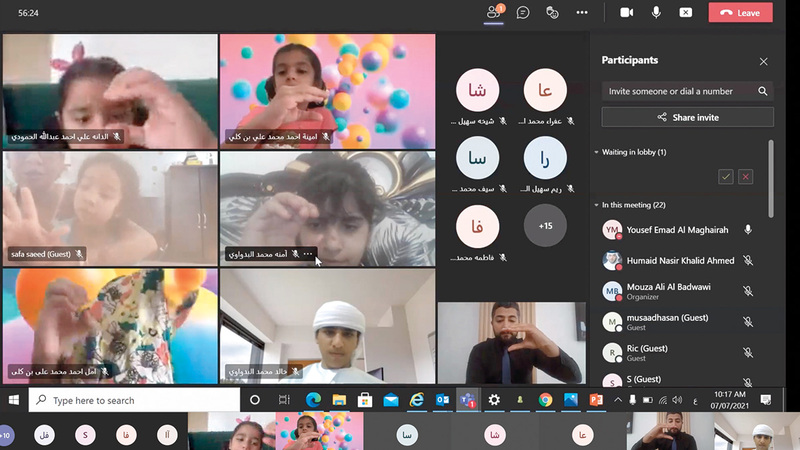Open the more actions ellipsis menu
This screenshot has height=450, width=800.
pos(582,12)
